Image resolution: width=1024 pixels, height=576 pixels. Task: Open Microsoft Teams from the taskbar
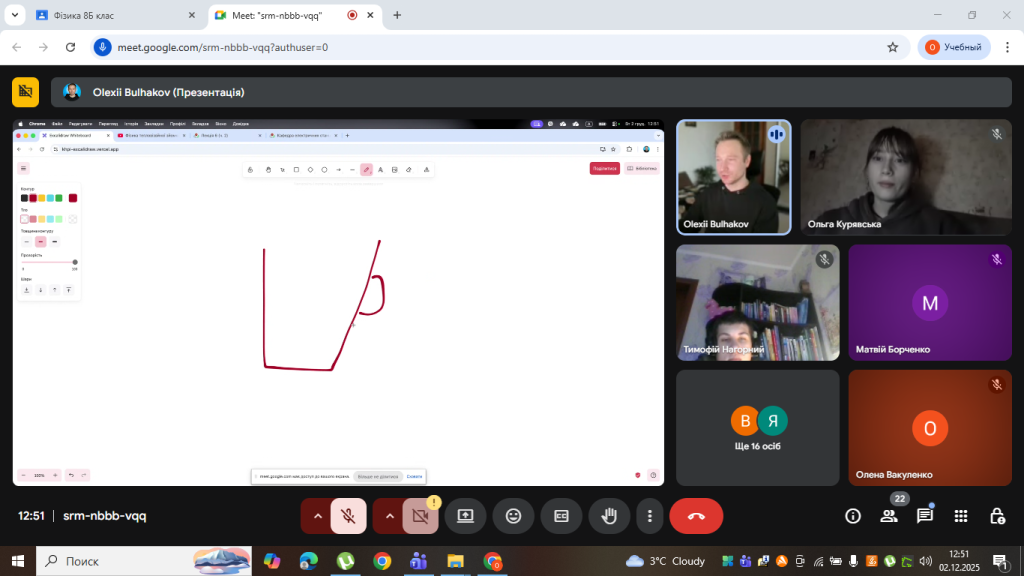point(419,561)
